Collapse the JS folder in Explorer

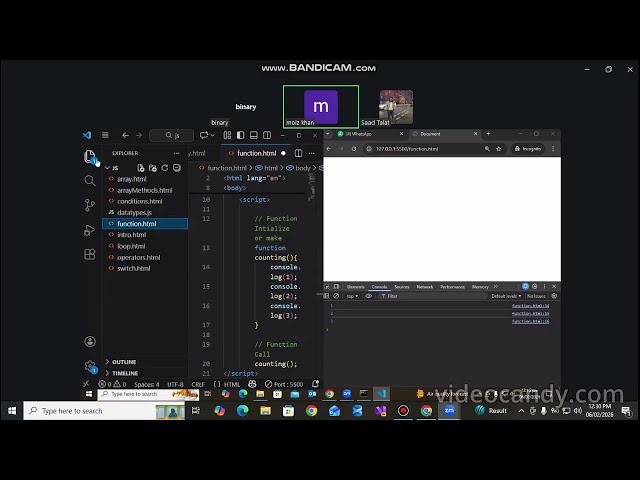pos(107,168)
